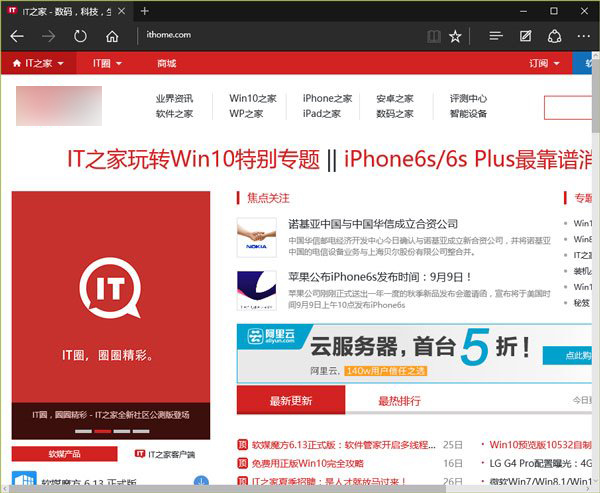Click the share icon in toolbar

coord(555,36)
